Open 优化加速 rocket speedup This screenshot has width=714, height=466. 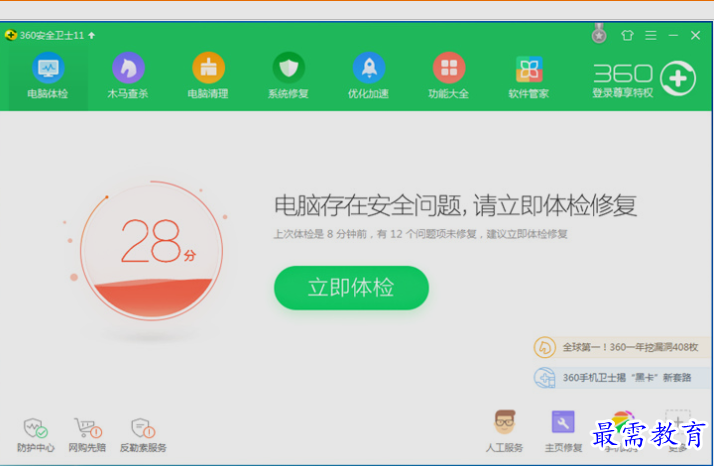click(368, 77)
